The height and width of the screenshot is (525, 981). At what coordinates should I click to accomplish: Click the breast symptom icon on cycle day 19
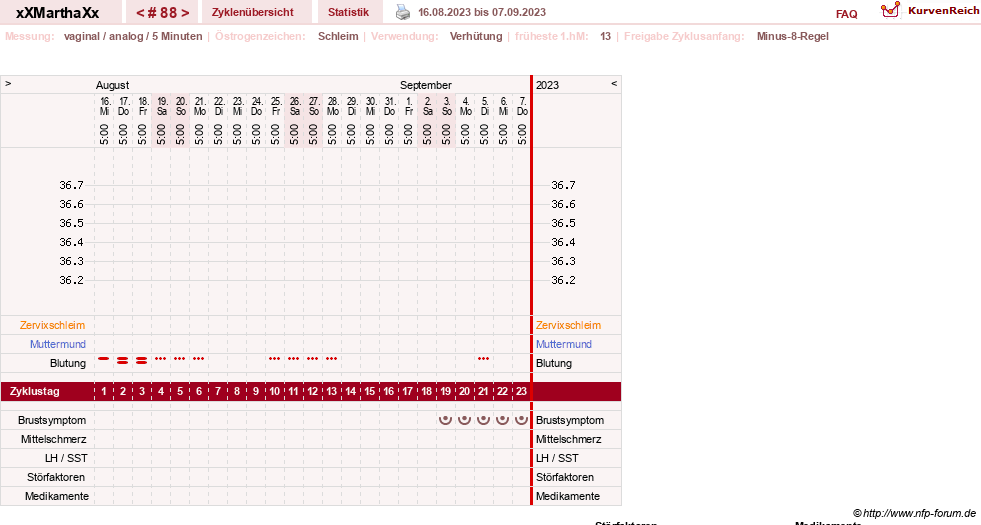(445, 420)
